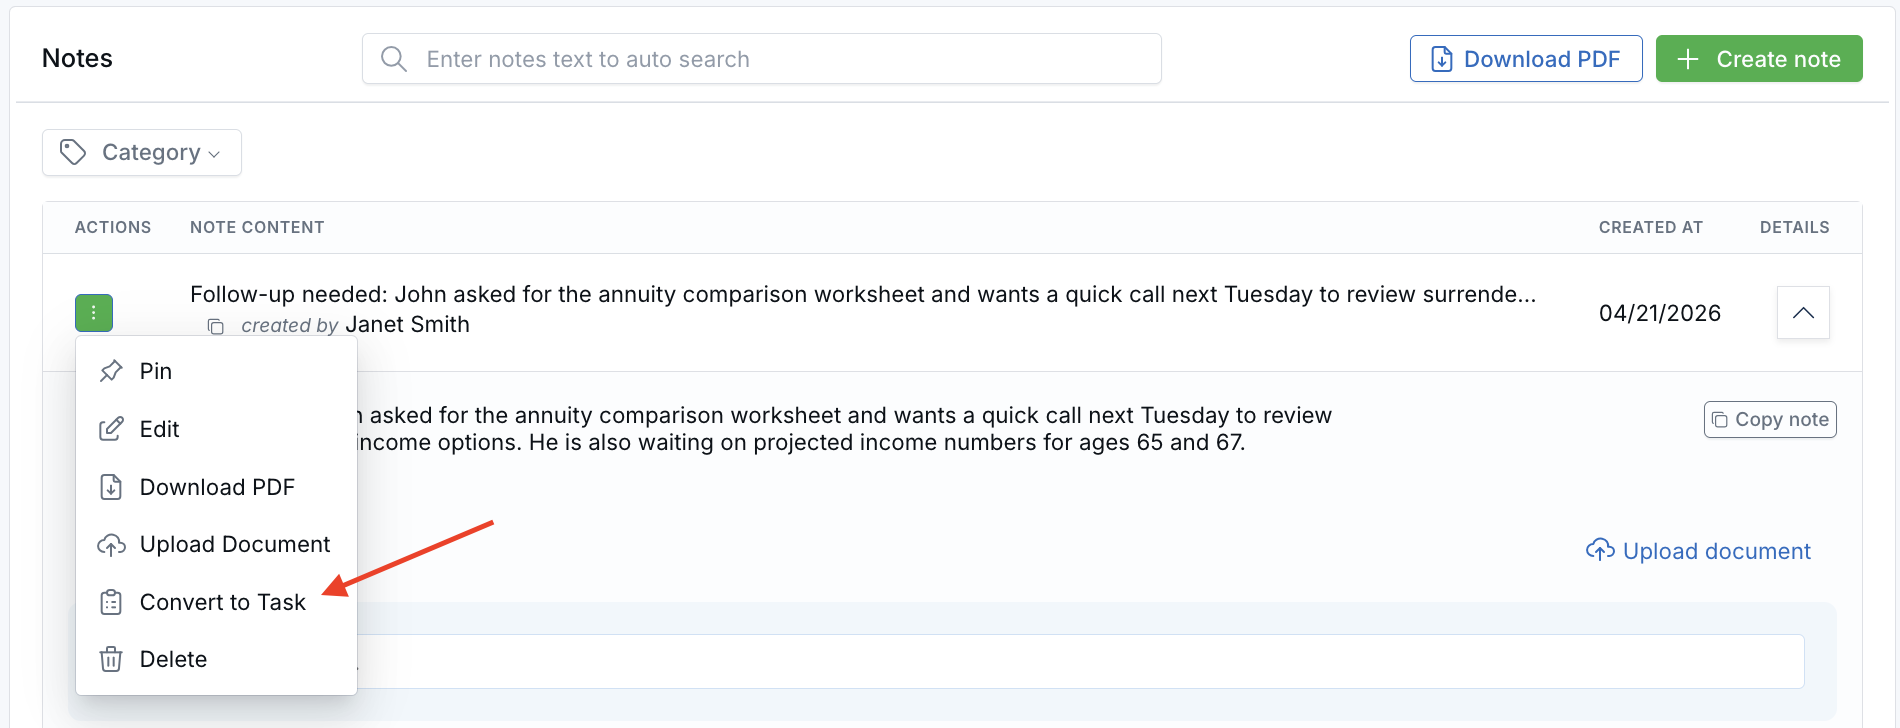Click the small copy icon beside created by
This screenshot has height=728, width=1900.
point(215,326)
